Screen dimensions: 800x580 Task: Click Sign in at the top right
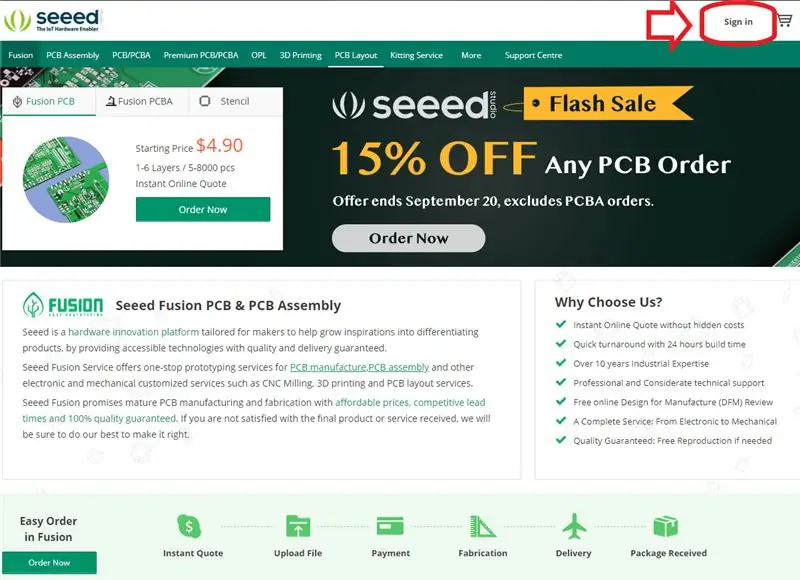738,21
